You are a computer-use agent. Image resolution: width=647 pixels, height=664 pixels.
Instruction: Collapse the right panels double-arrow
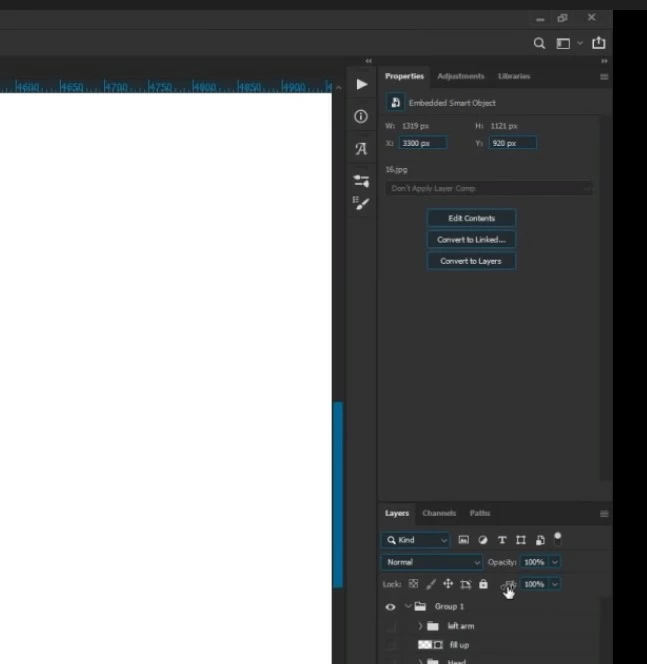tap(604, 61)
